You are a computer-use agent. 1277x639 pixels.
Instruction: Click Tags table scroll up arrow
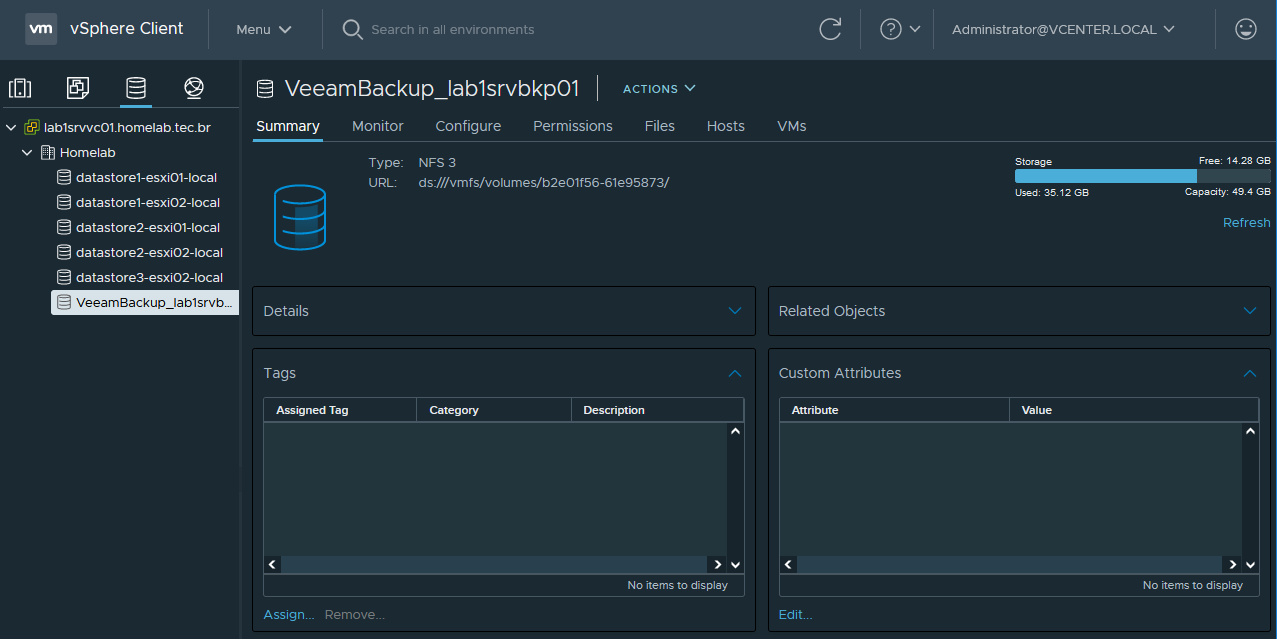[736, 432]
